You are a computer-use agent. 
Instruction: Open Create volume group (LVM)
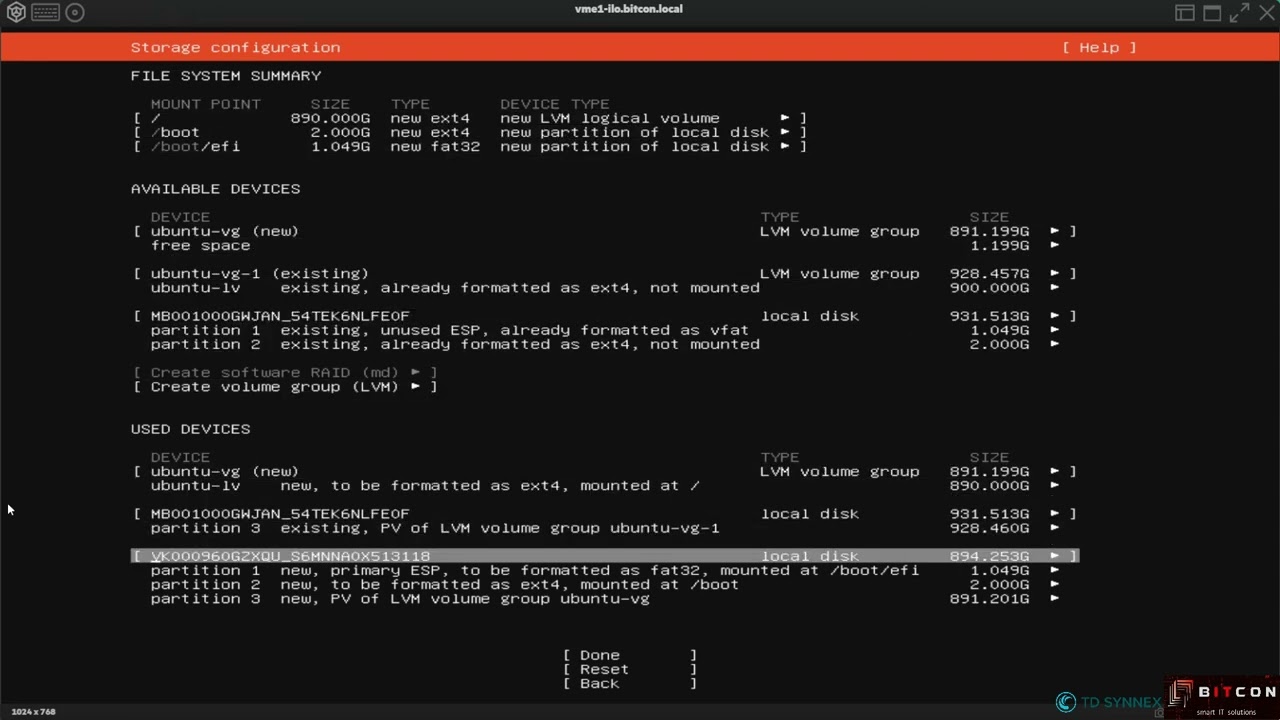[x=285, y=386]
